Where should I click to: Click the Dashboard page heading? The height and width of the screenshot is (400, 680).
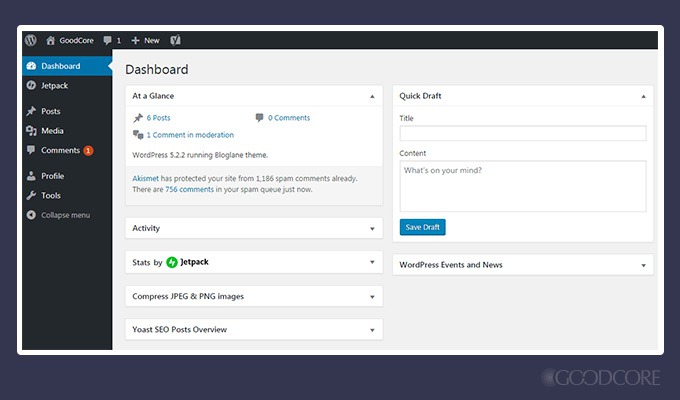point(157,69)
